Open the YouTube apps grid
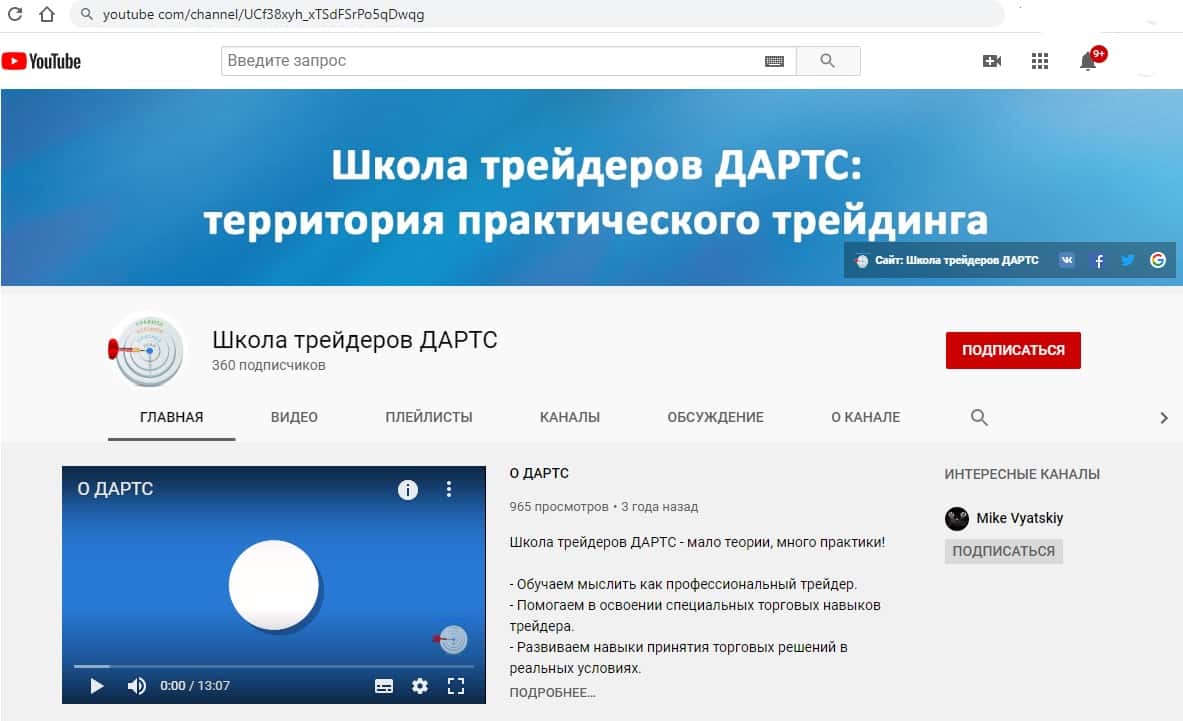The height and width of the screenshot is (721, 1183). [x=1040, y=61]
